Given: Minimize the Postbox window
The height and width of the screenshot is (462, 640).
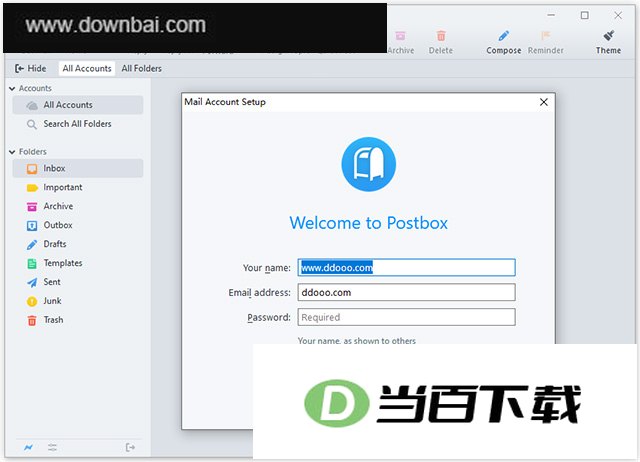Looking at the screenshot, I should pos(551,15).
